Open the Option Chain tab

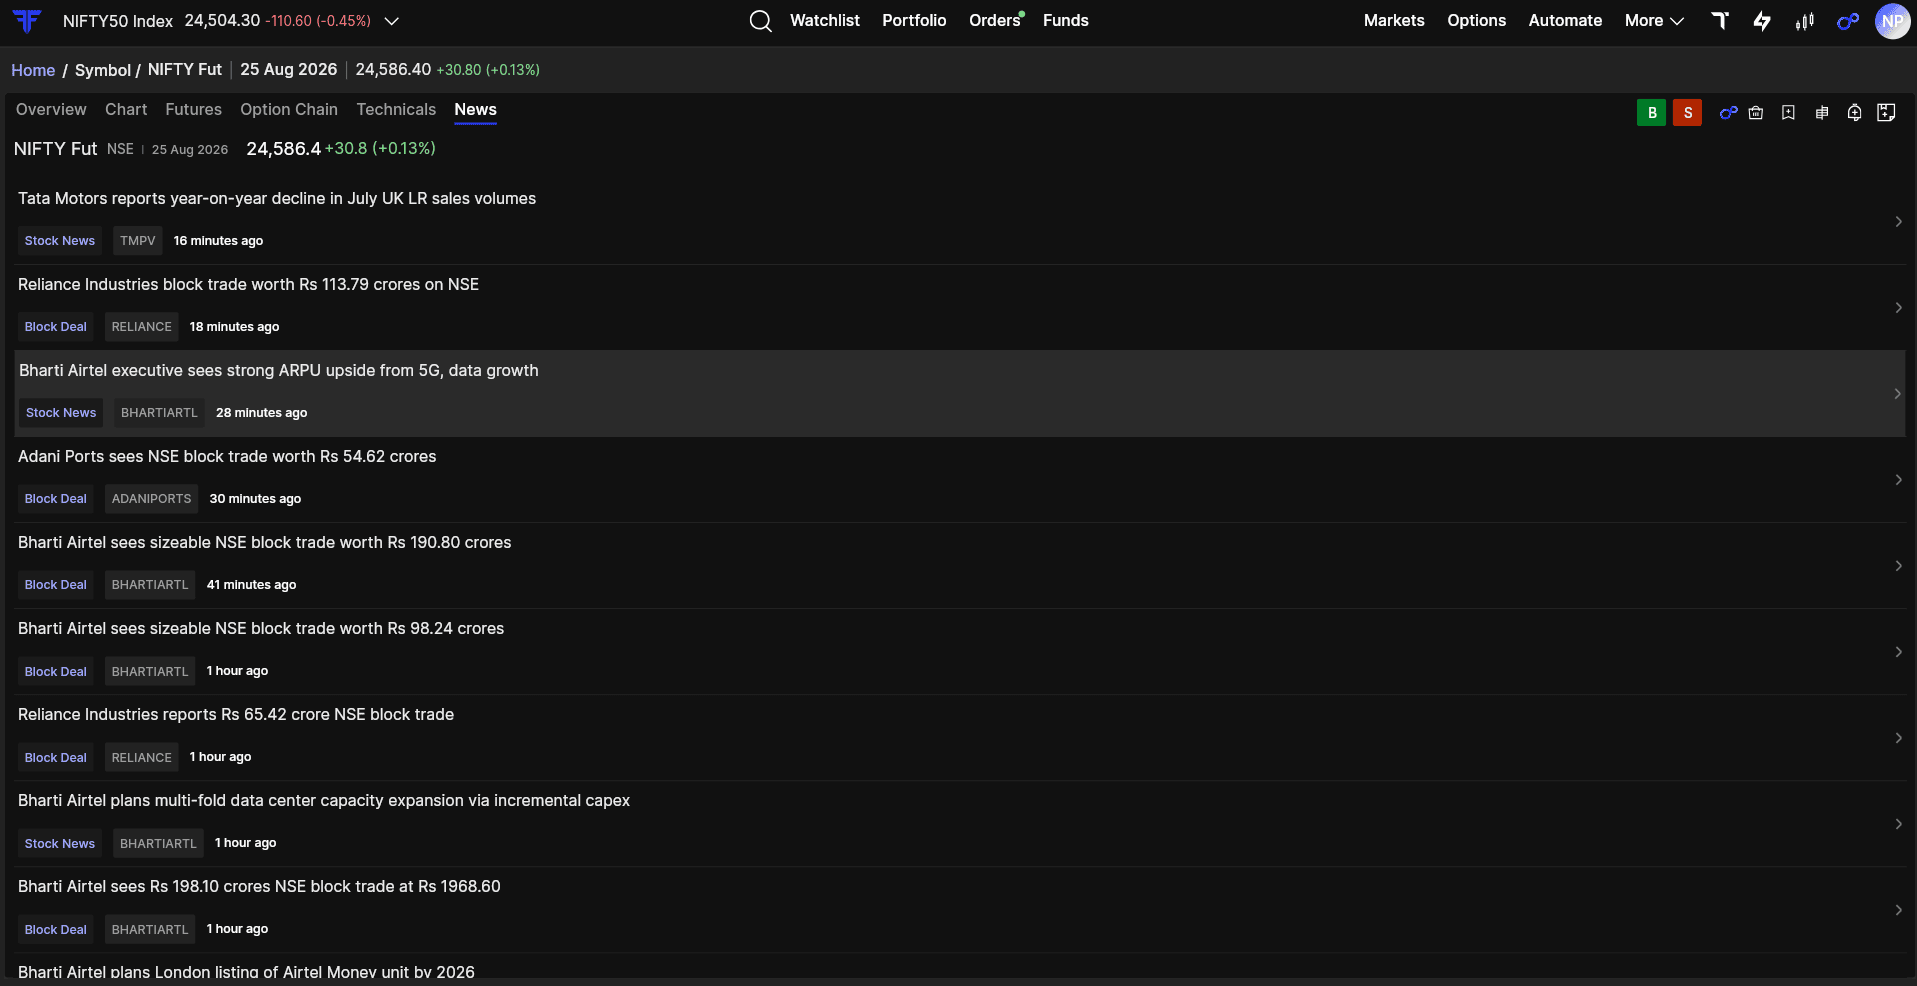coord(289,110)
